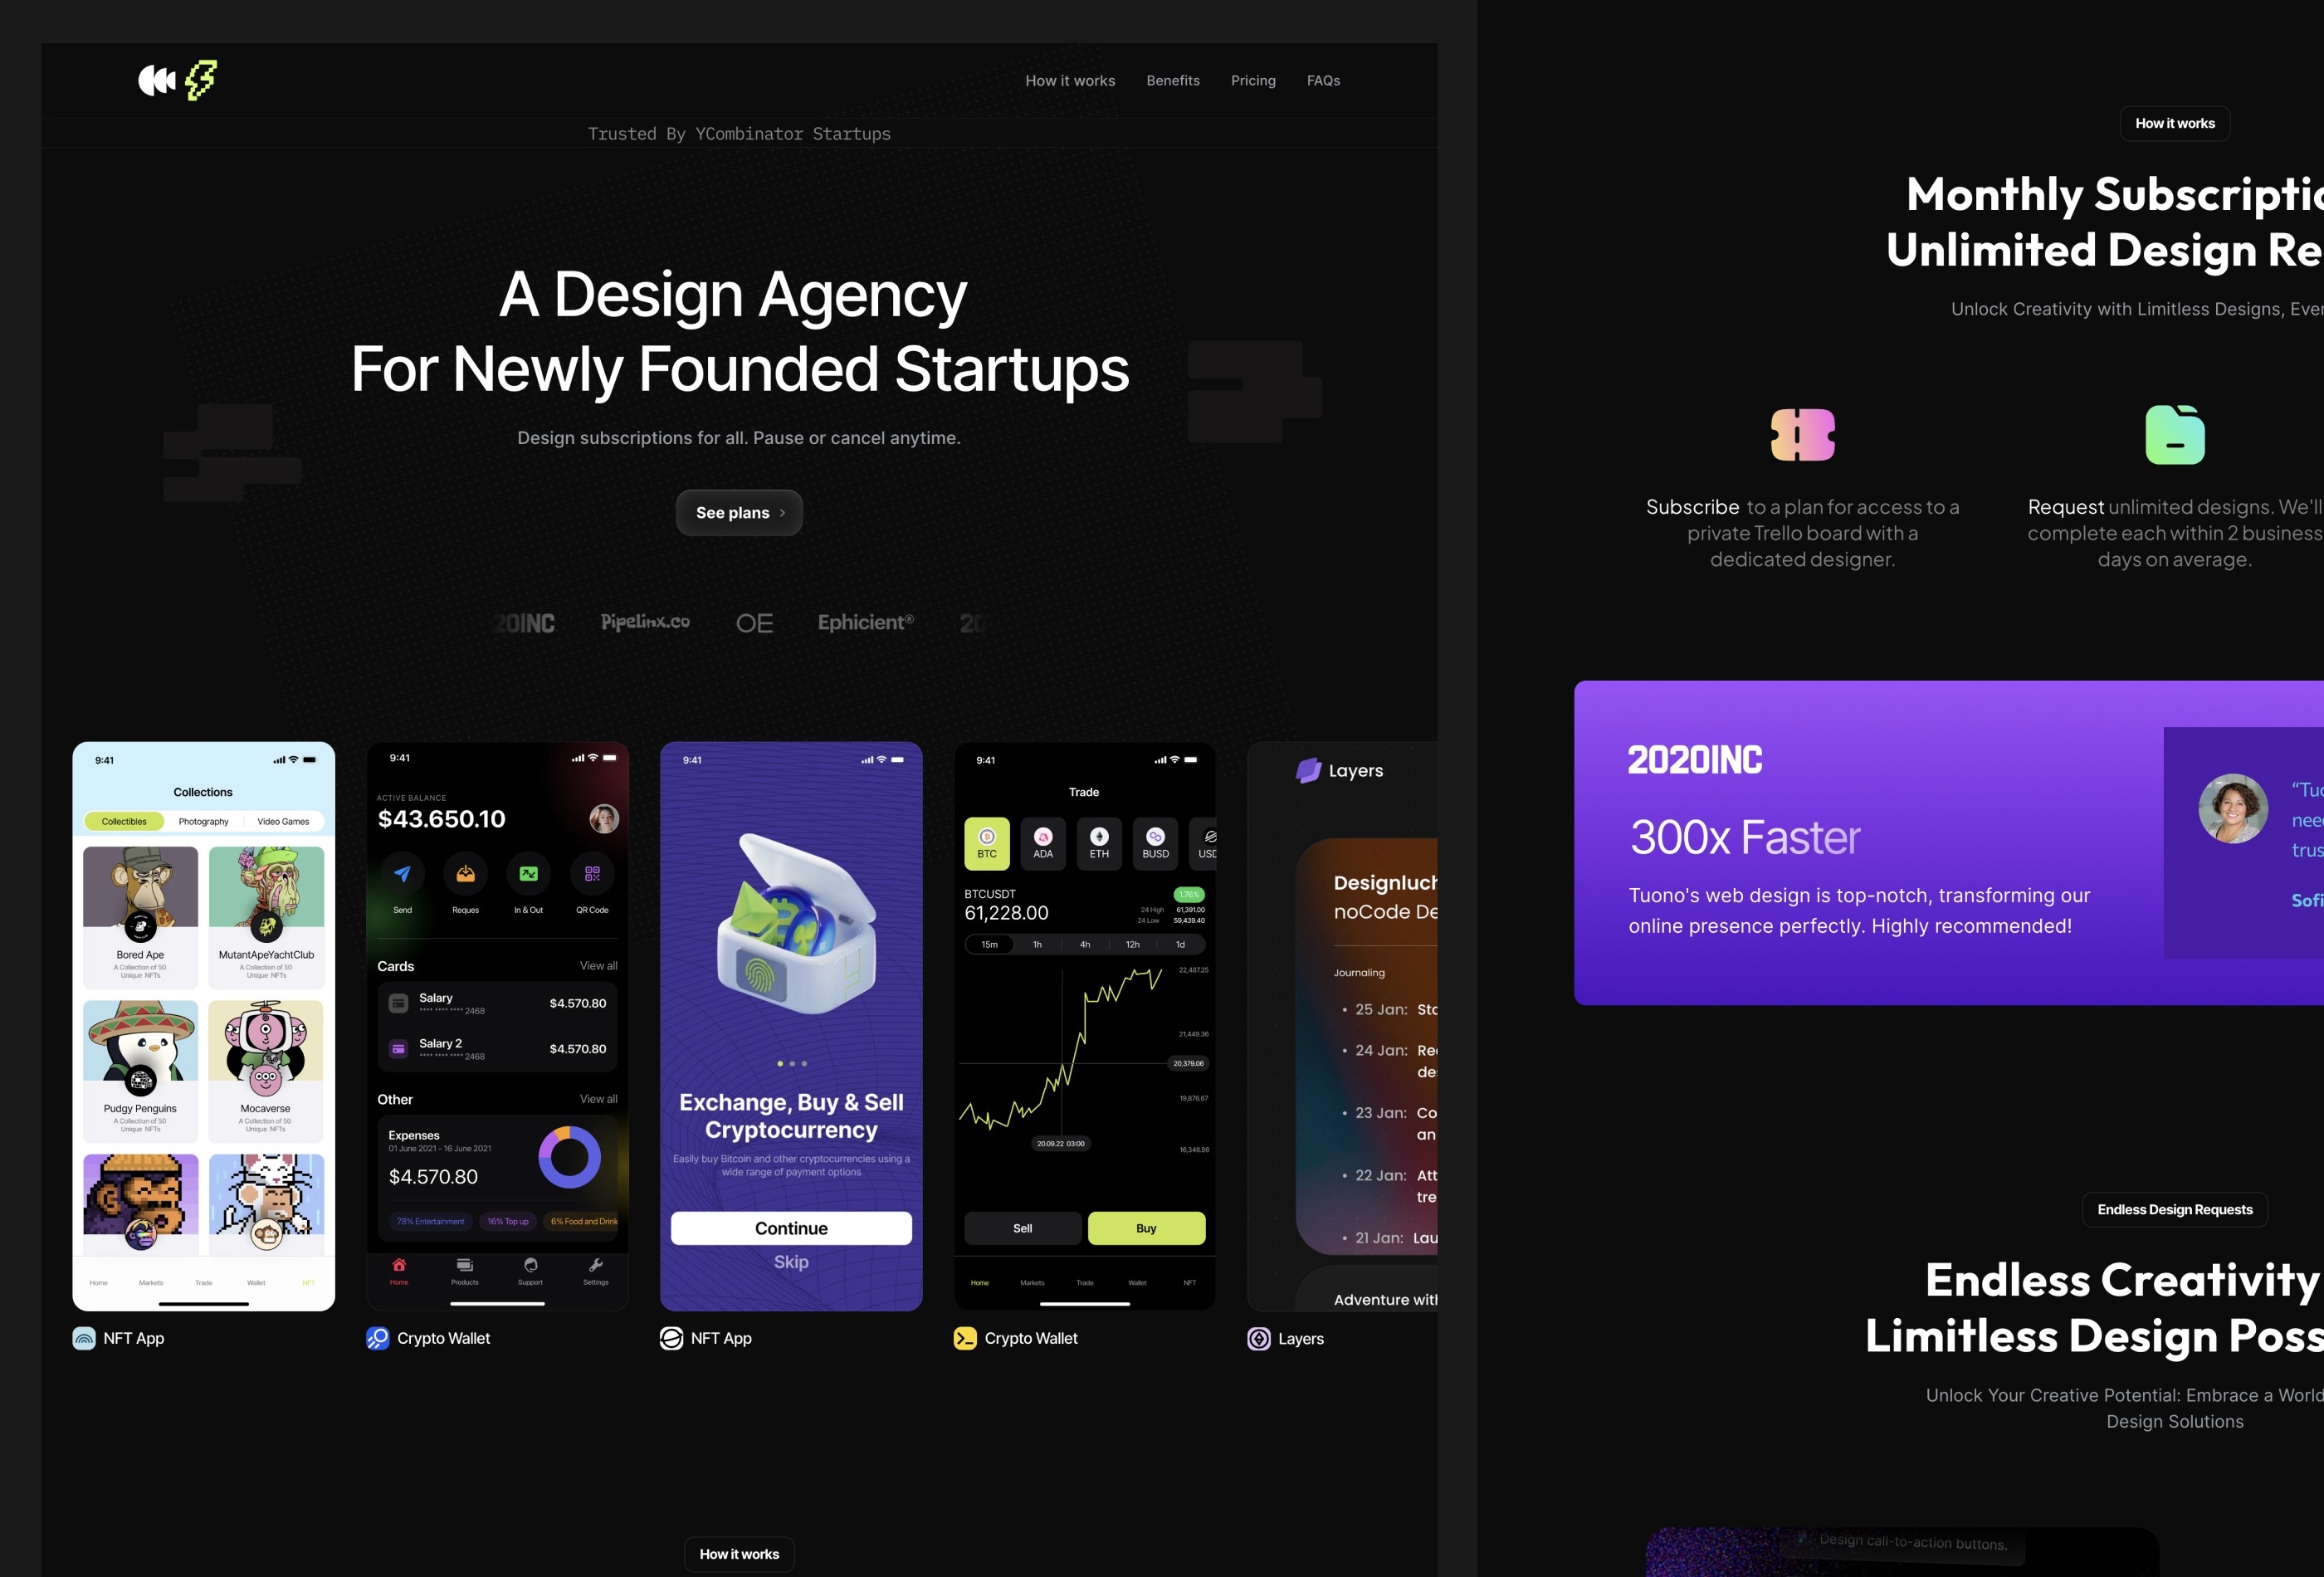Viewport: 2324px width, 1577px height.
Task: Open the FAQs section tab
Action: pyautogui.click(x=1323, y=79)
